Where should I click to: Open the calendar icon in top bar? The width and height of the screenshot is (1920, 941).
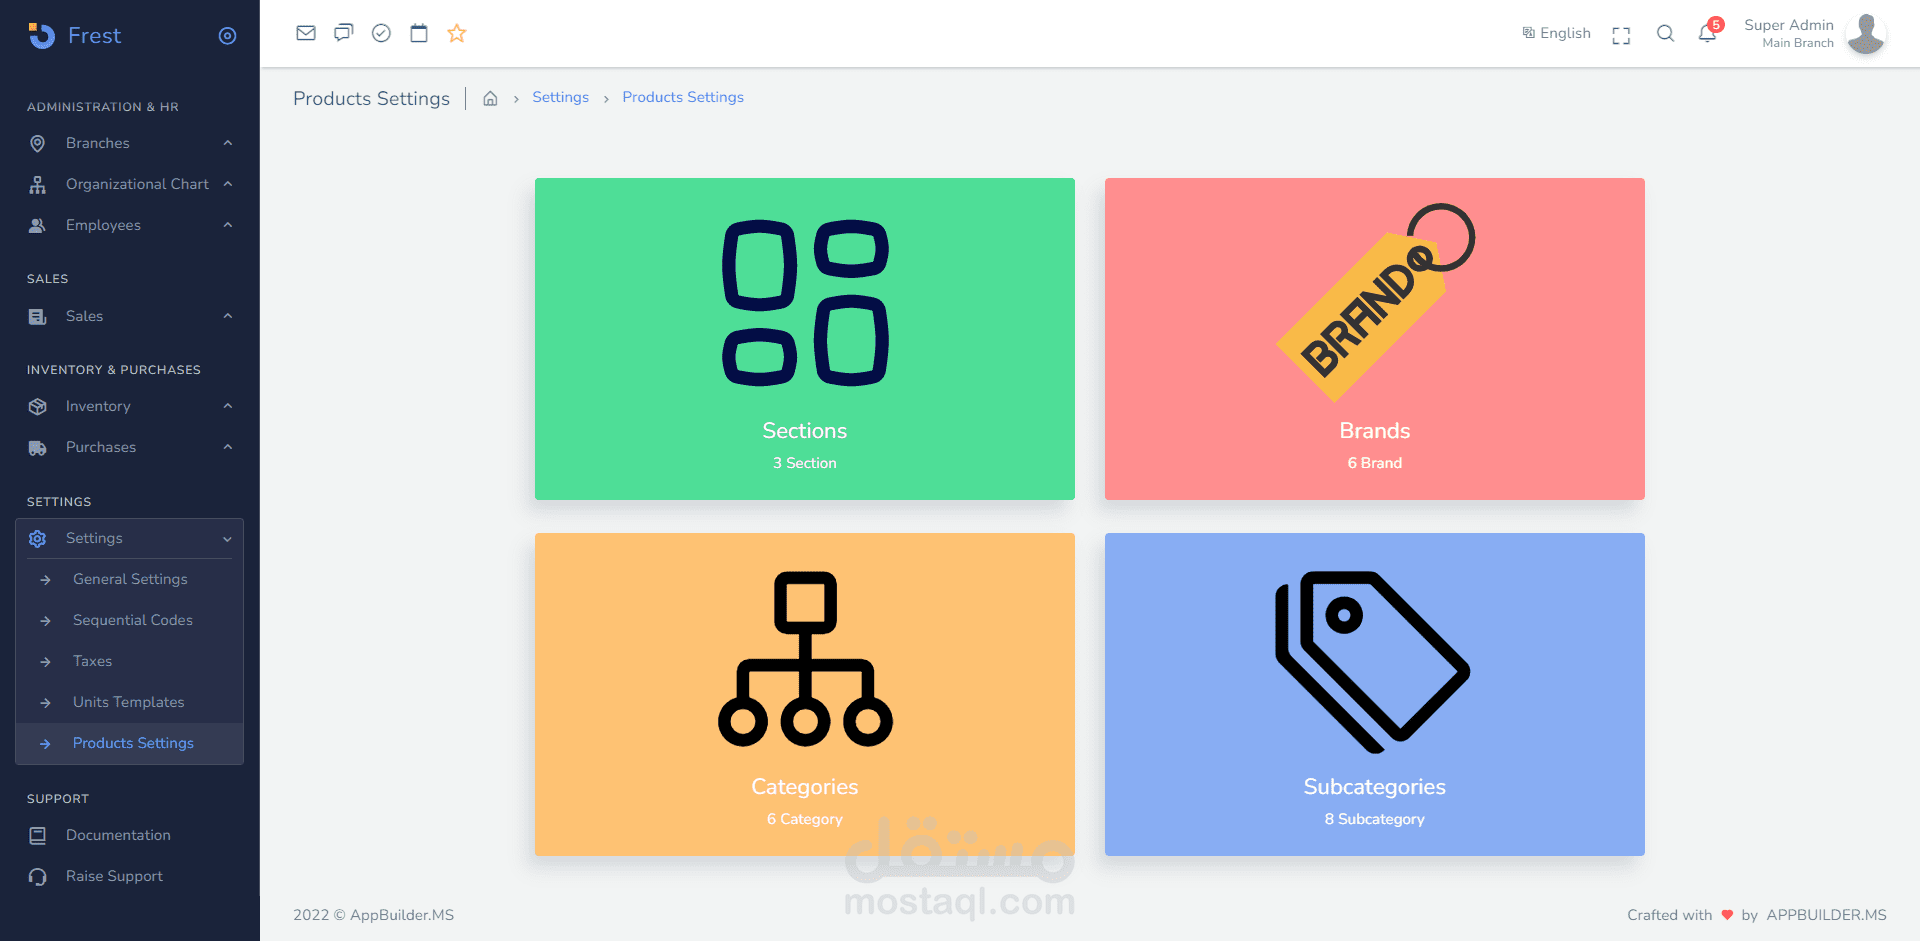pos(419,33)
